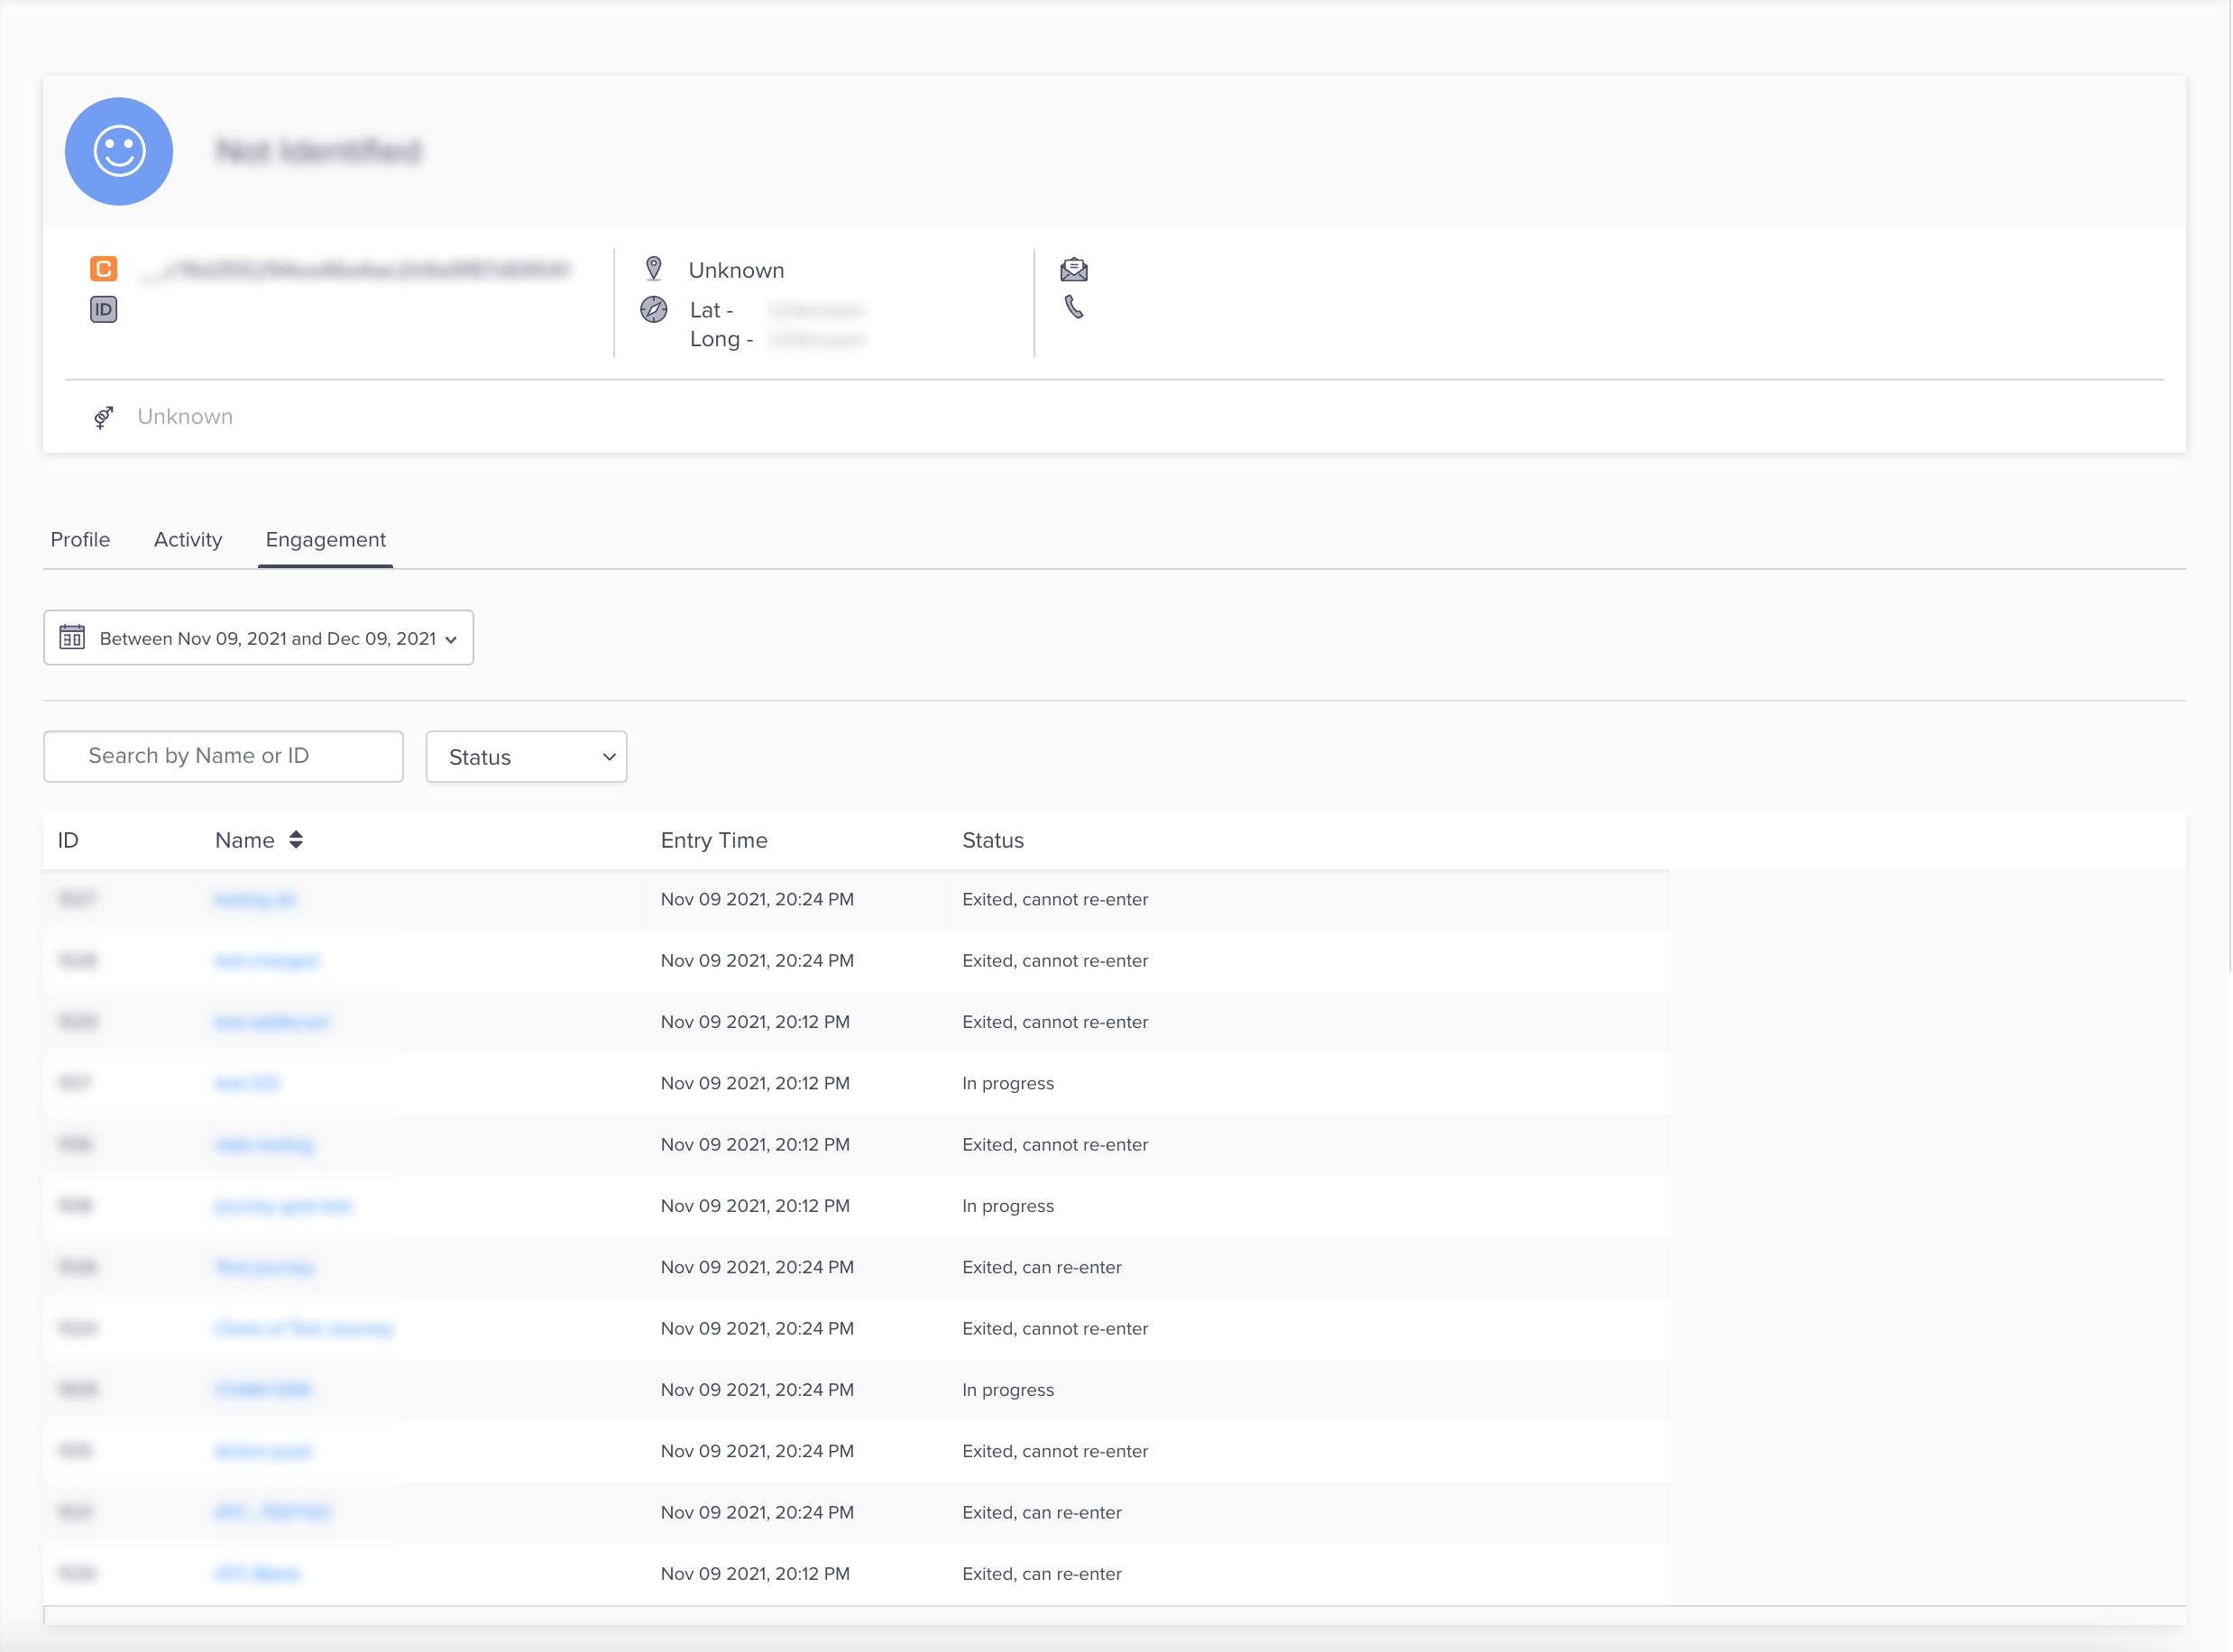Viewport: 2233px width, 1652px height.
Task: Click the email envelope icon
Action: click(1074, 269)
